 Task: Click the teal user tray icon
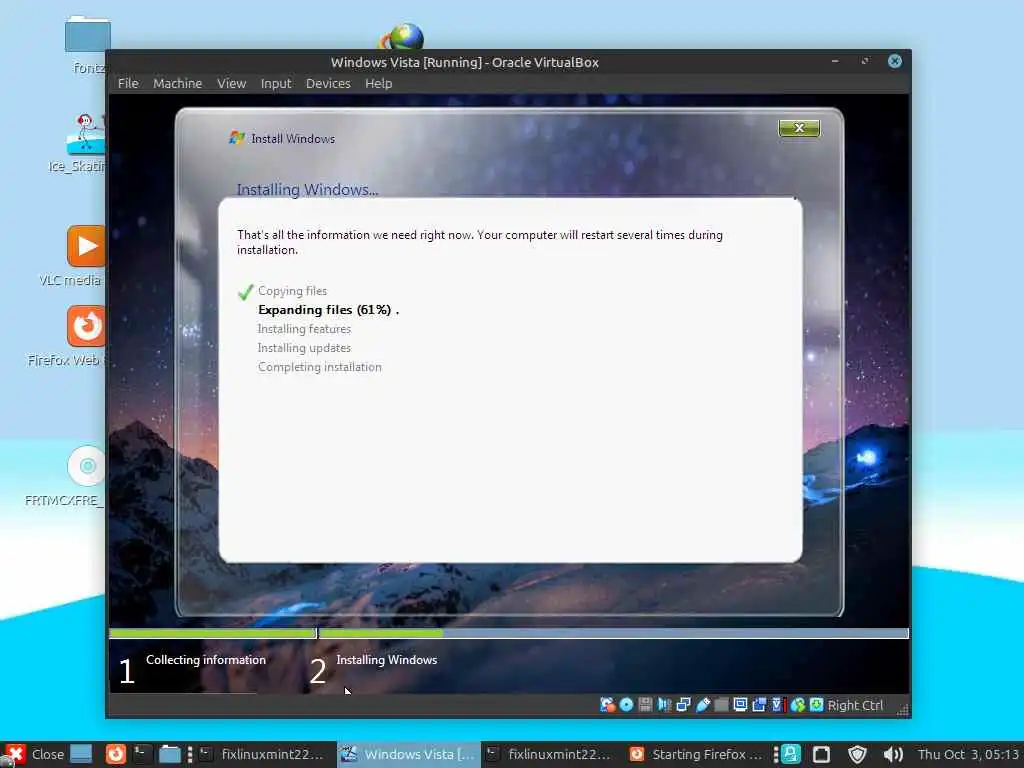click(x=790, y=754)
